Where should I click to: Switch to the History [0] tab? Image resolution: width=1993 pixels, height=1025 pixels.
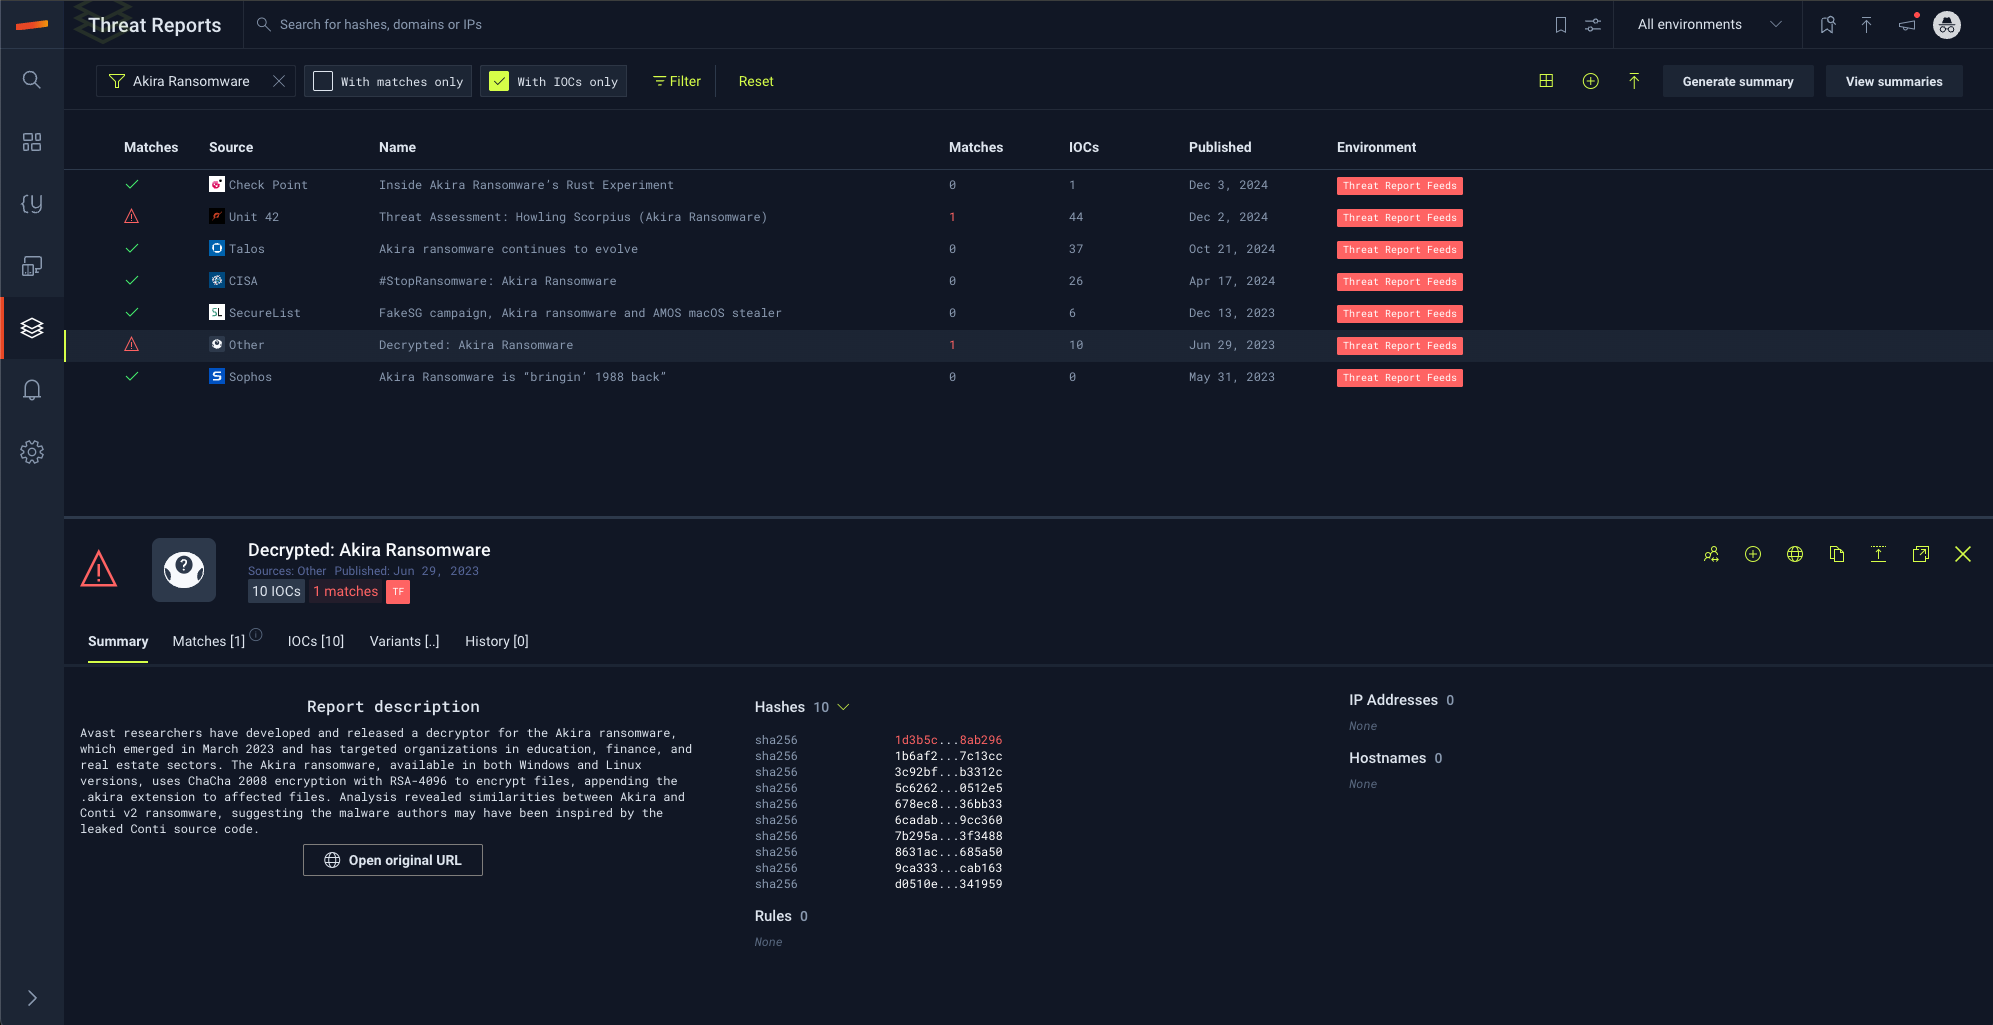497,641
